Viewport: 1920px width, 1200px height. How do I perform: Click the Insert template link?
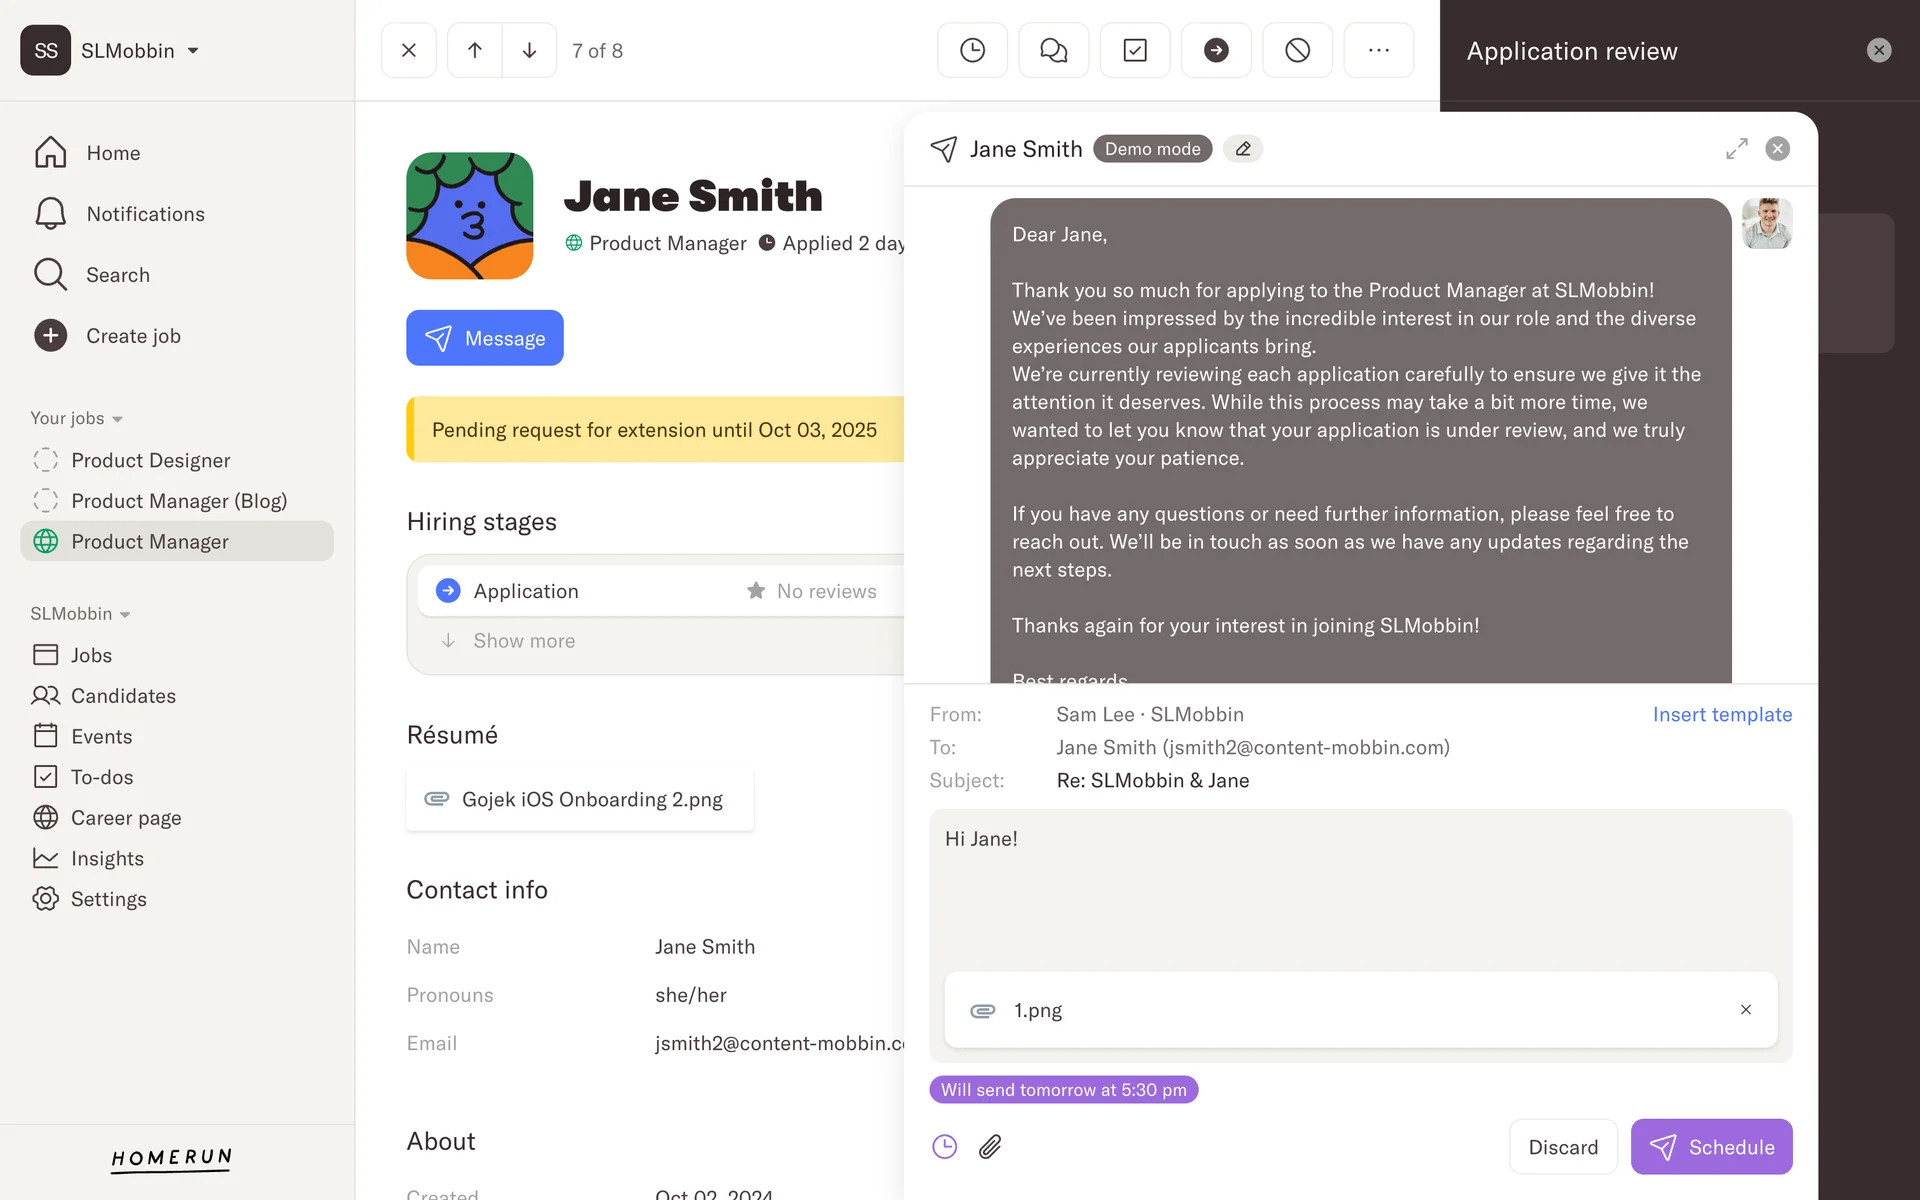tap(1721, 714)
